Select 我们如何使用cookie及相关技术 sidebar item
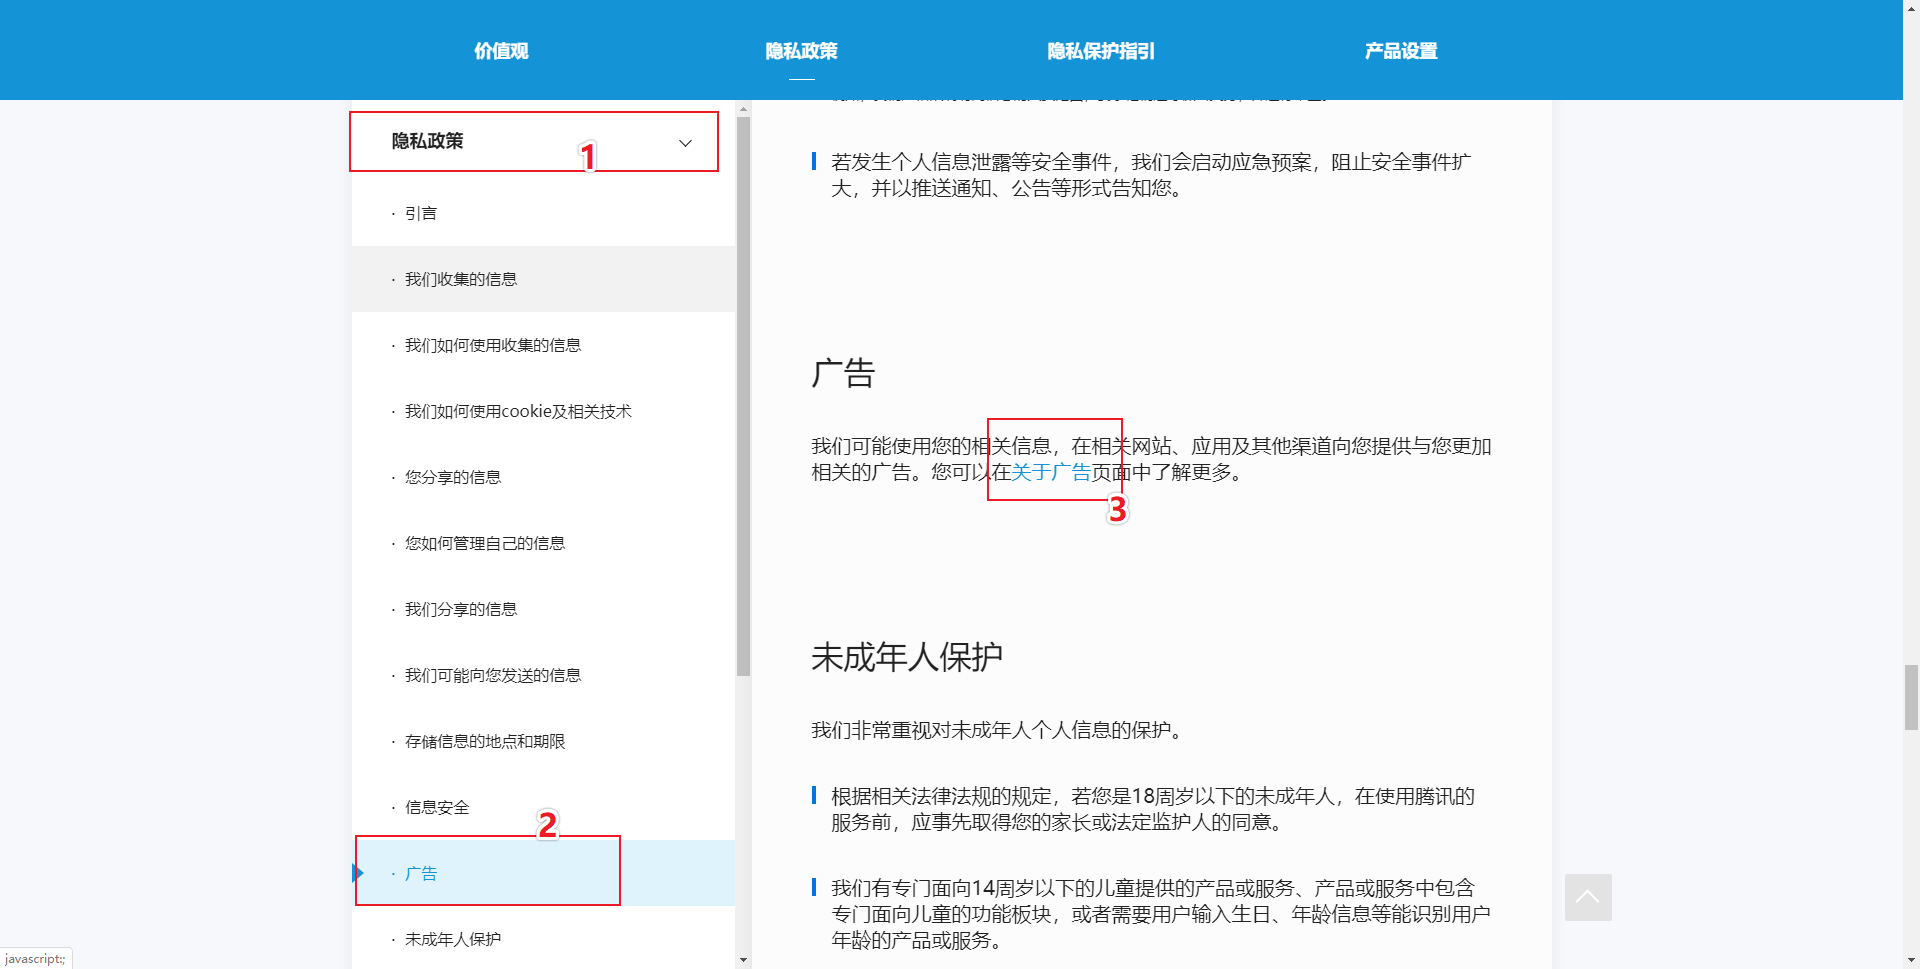 pyautogui.click(x=543, y=411)
